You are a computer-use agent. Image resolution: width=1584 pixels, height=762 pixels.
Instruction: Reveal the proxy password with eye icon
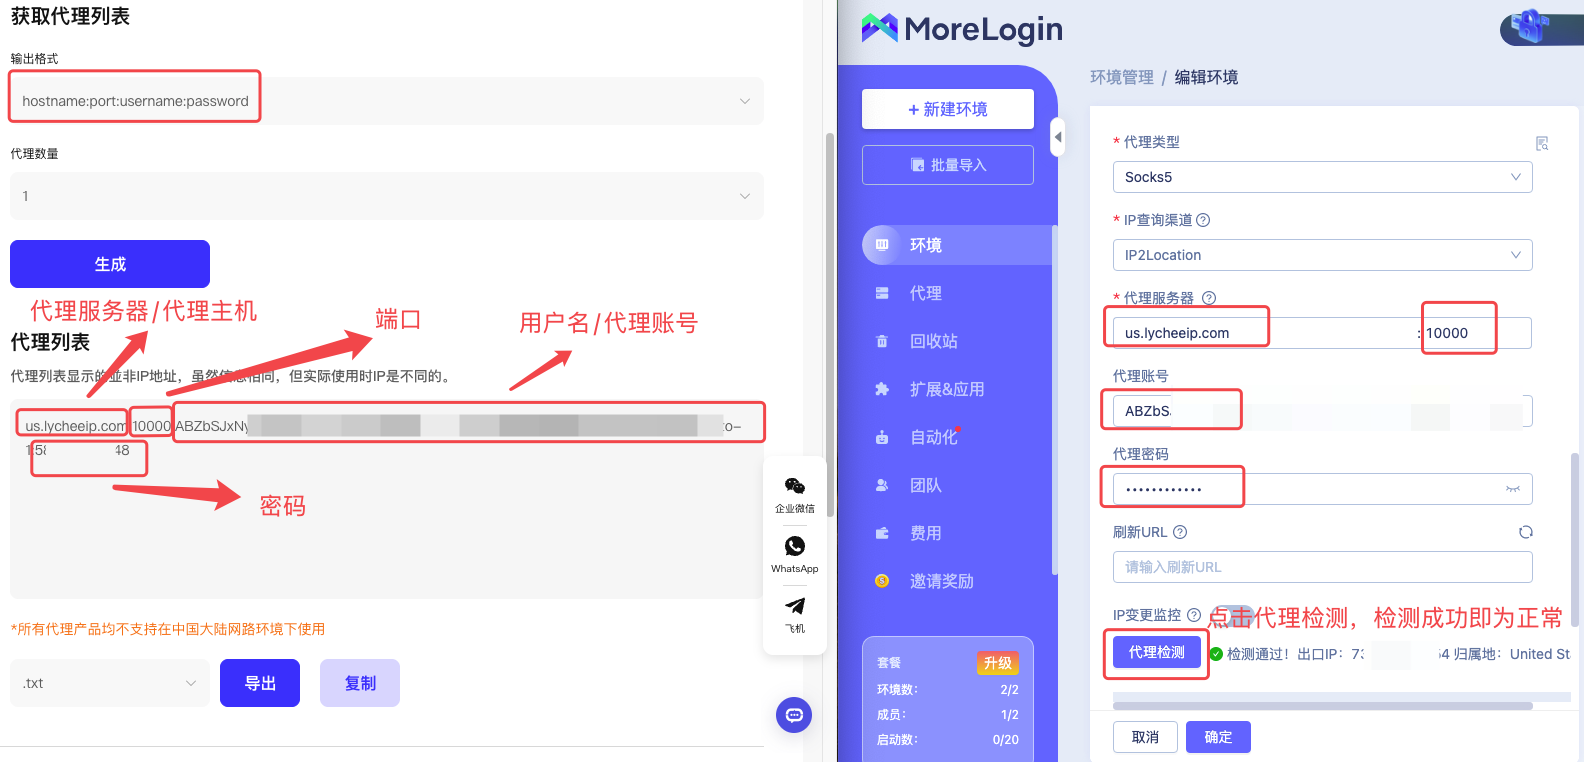click(x=1513, y=489)
